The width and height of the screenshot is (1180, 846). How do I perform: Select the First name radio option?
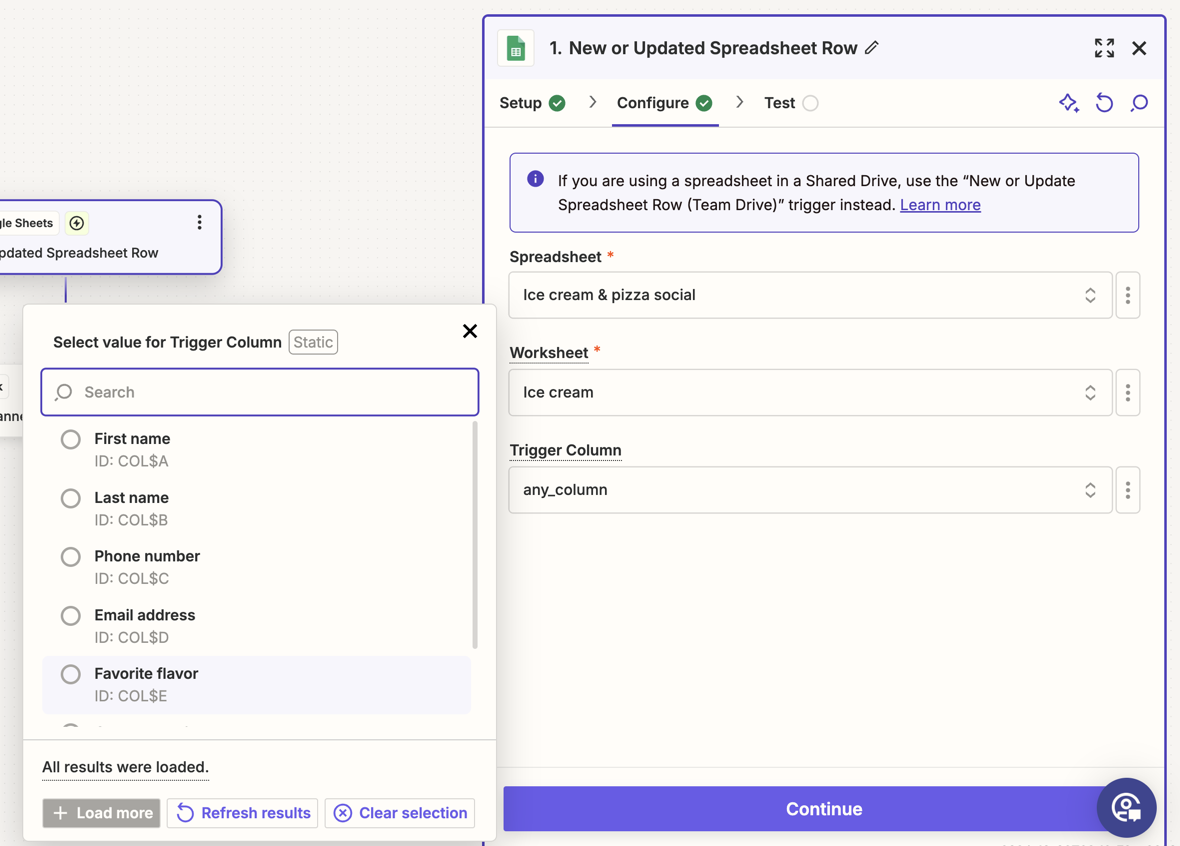click(71, 440)
